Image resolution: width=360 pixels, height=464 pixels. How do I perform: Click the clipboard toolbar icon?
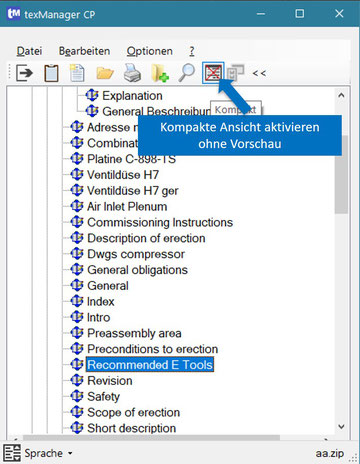click(51, 73)
